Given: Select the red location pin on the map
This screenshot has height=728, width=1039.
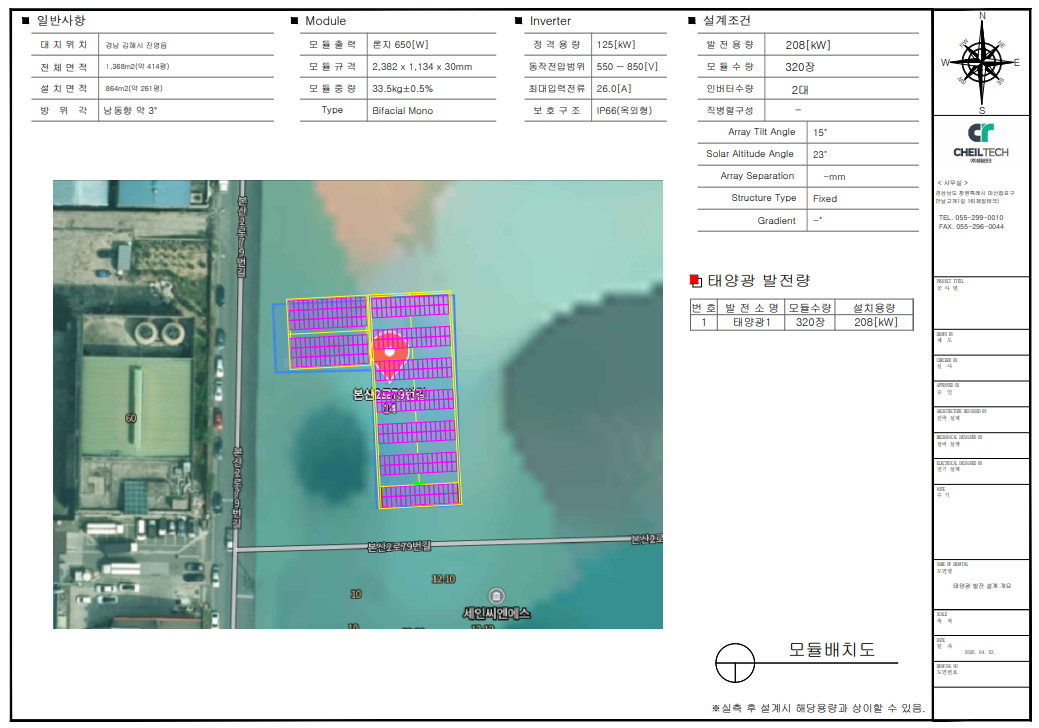Looking at the screenshot, I should [389, 352].
